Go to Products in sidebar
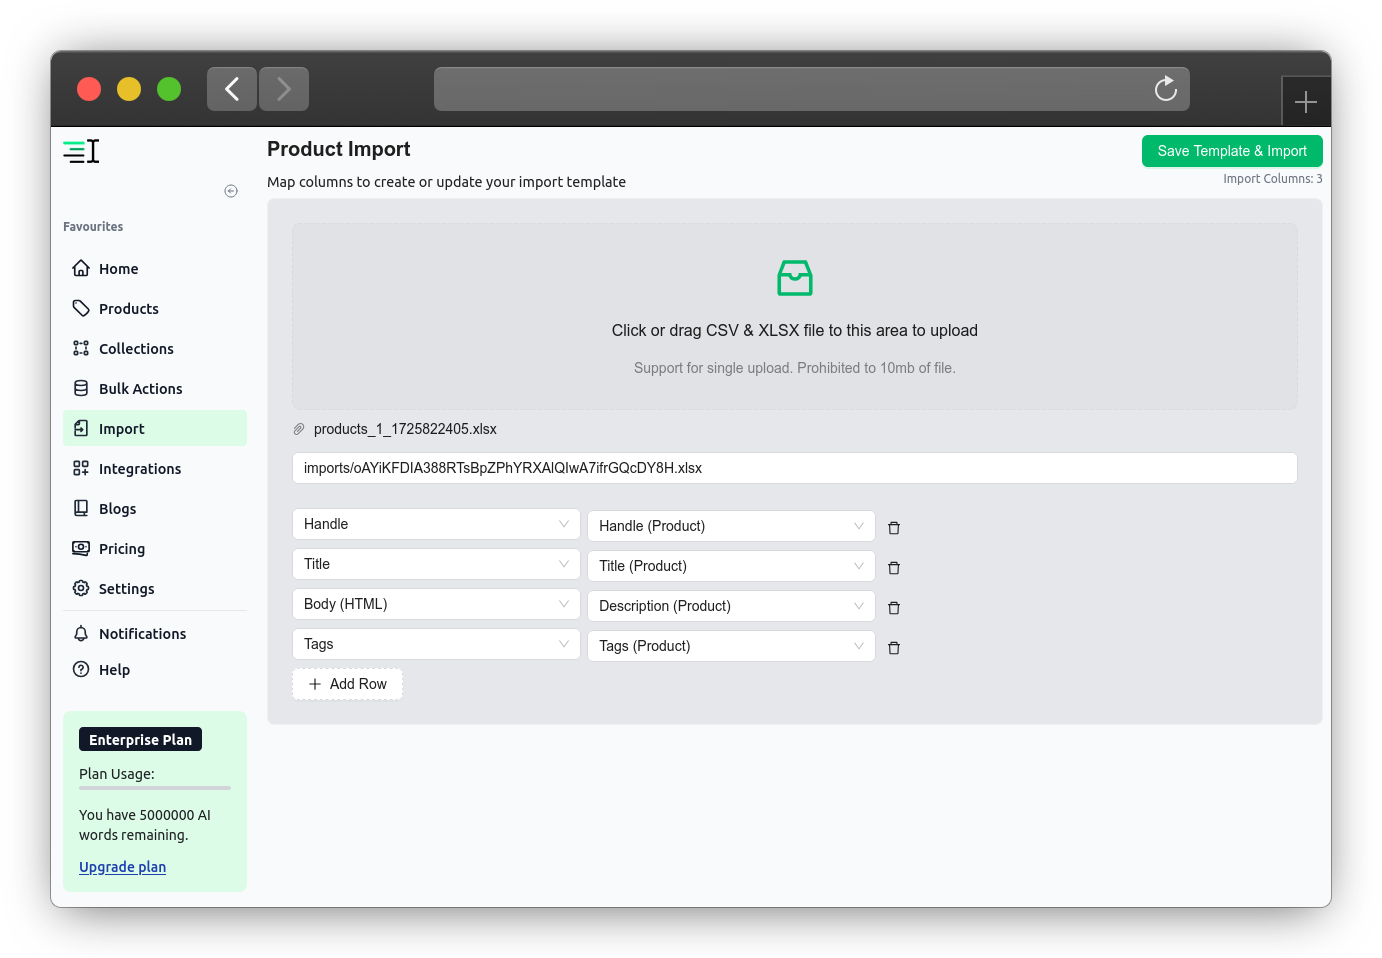1382x958 pixels. tap(128, 309)
